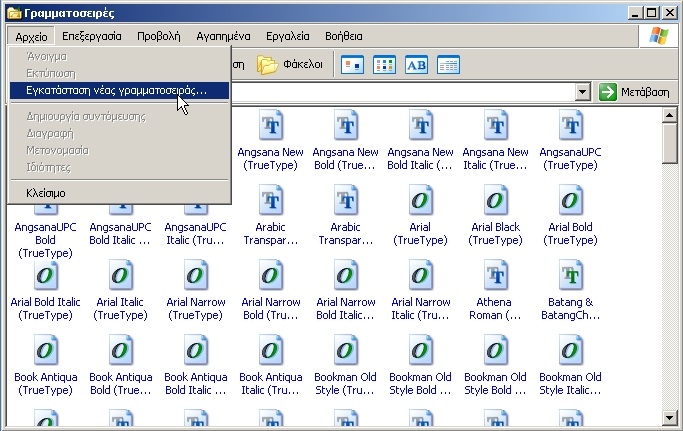Image resolution: width=683 pixels, height=431 pixels.
Task: Select the Arial Narrow Italic font icon
Action: click(x=421, y=275)
